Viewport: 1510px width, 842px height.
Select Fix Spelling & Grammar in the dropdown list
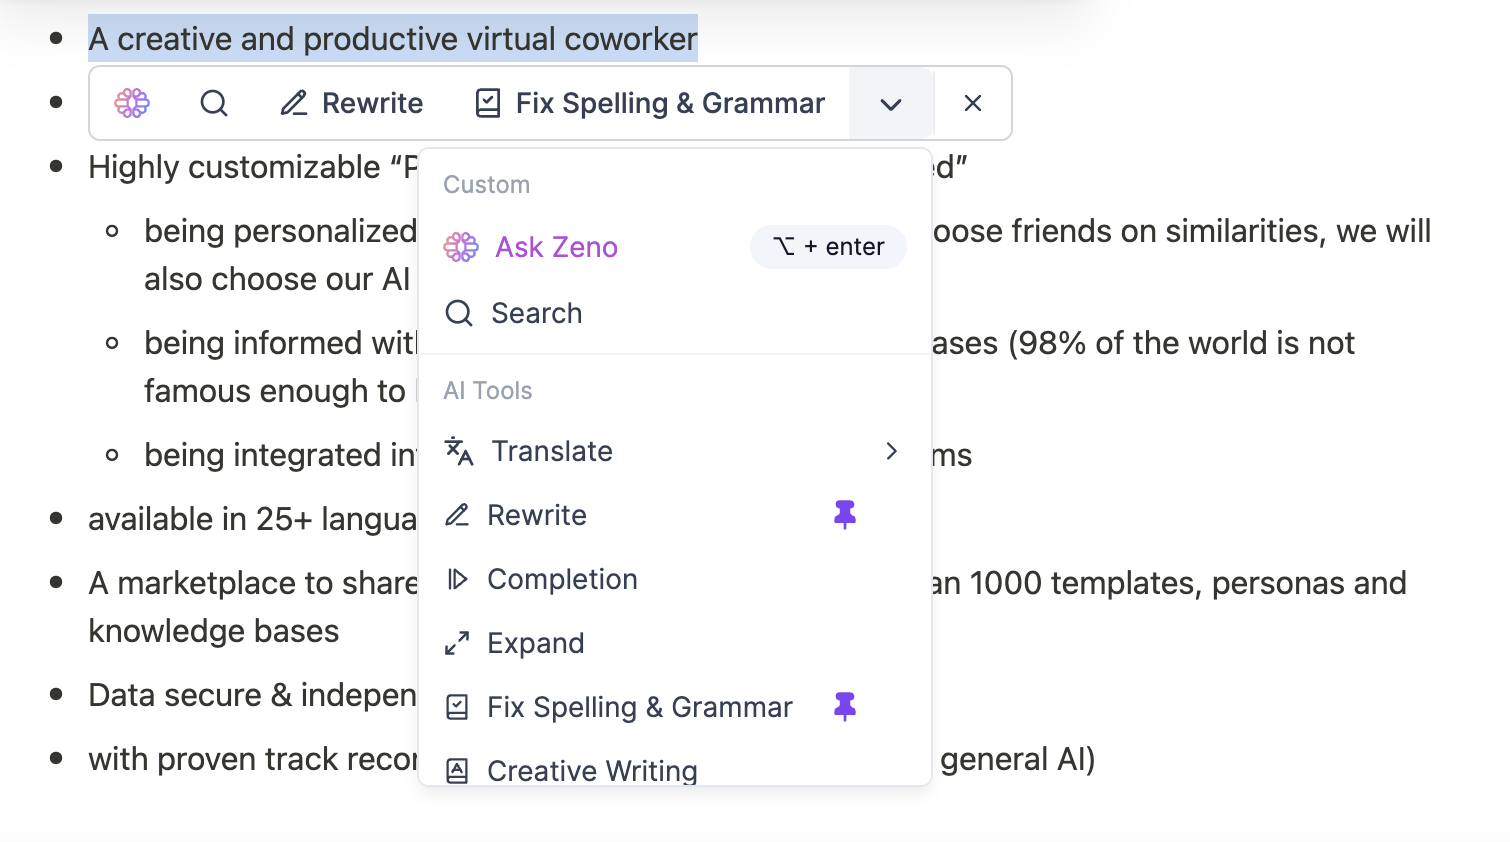[x=675, y=707]
